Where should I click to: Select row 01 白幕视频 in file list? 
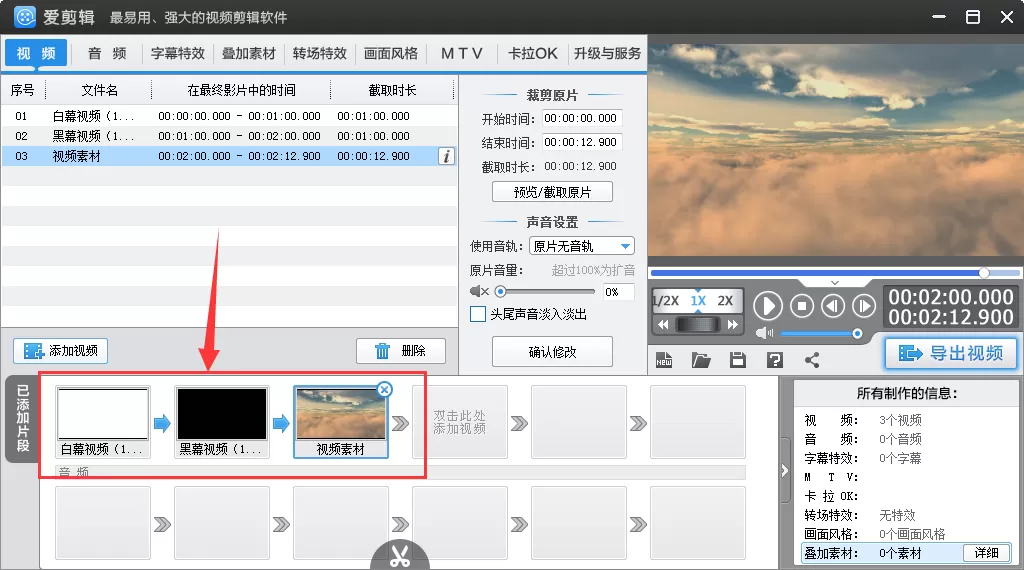(x=229, y=116)
